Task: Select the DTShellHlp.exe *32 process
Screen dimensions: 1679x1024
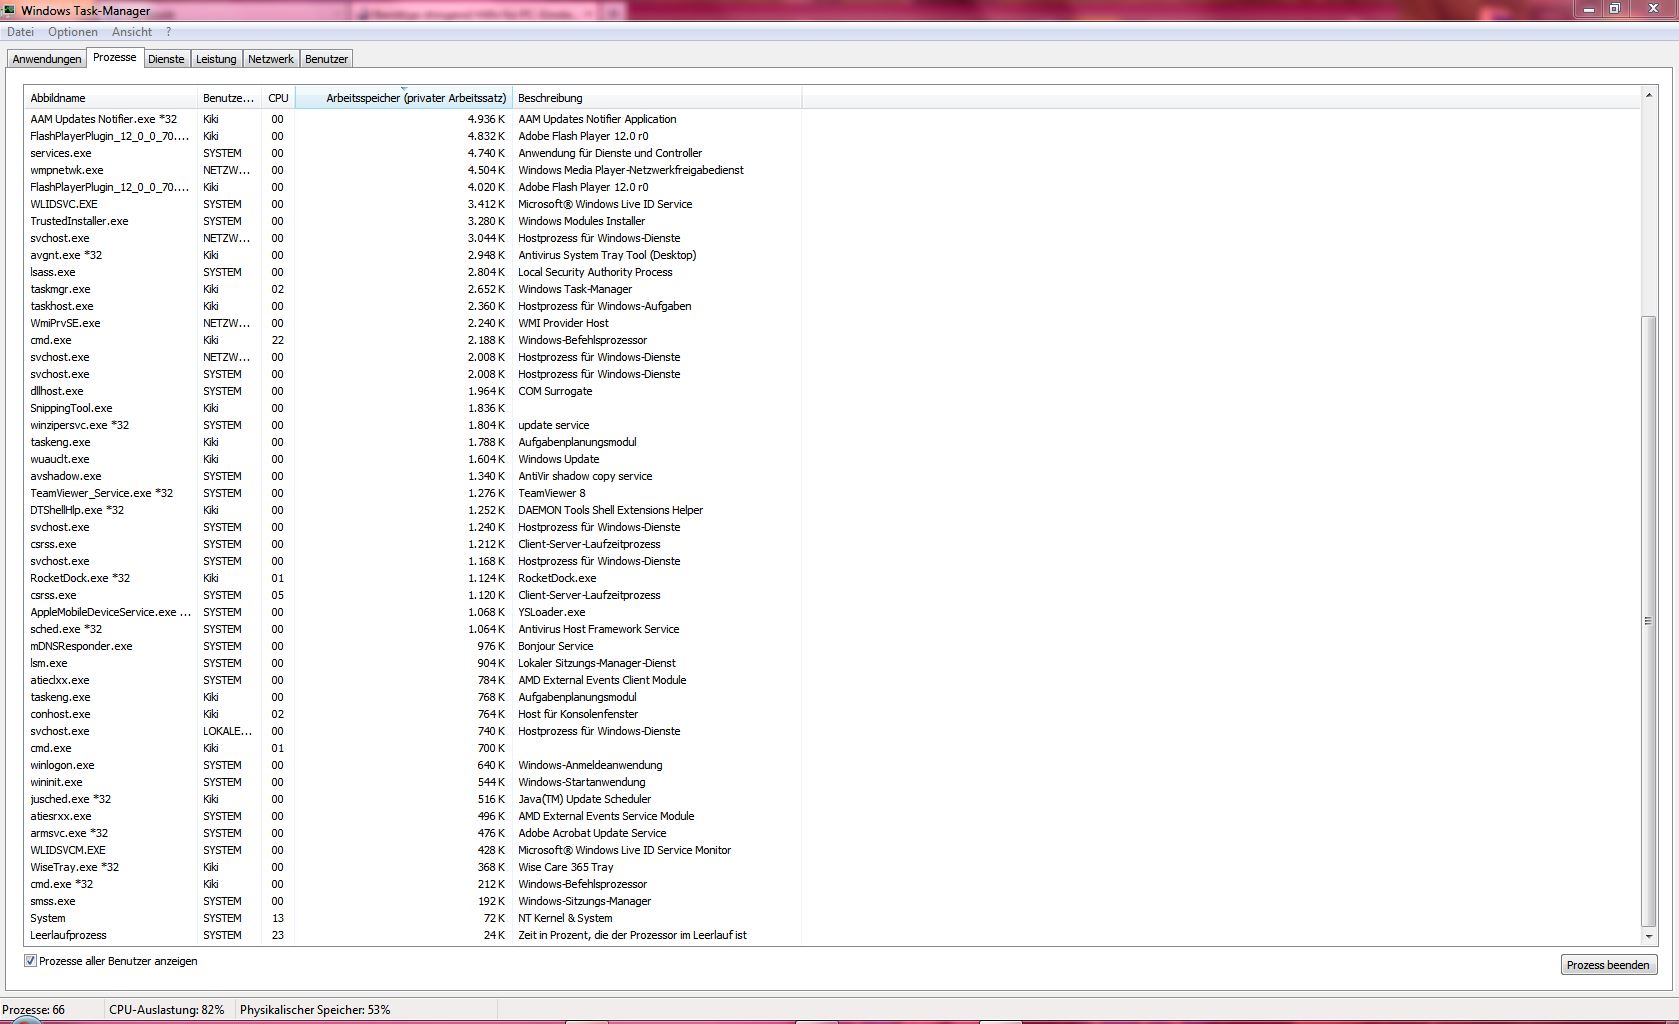Action: [x=412, y=510]
